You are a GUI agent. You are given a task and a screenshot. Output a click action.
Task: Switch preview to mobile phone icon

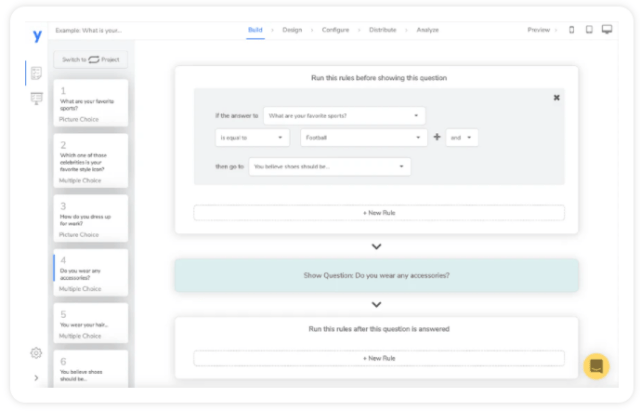572,30
